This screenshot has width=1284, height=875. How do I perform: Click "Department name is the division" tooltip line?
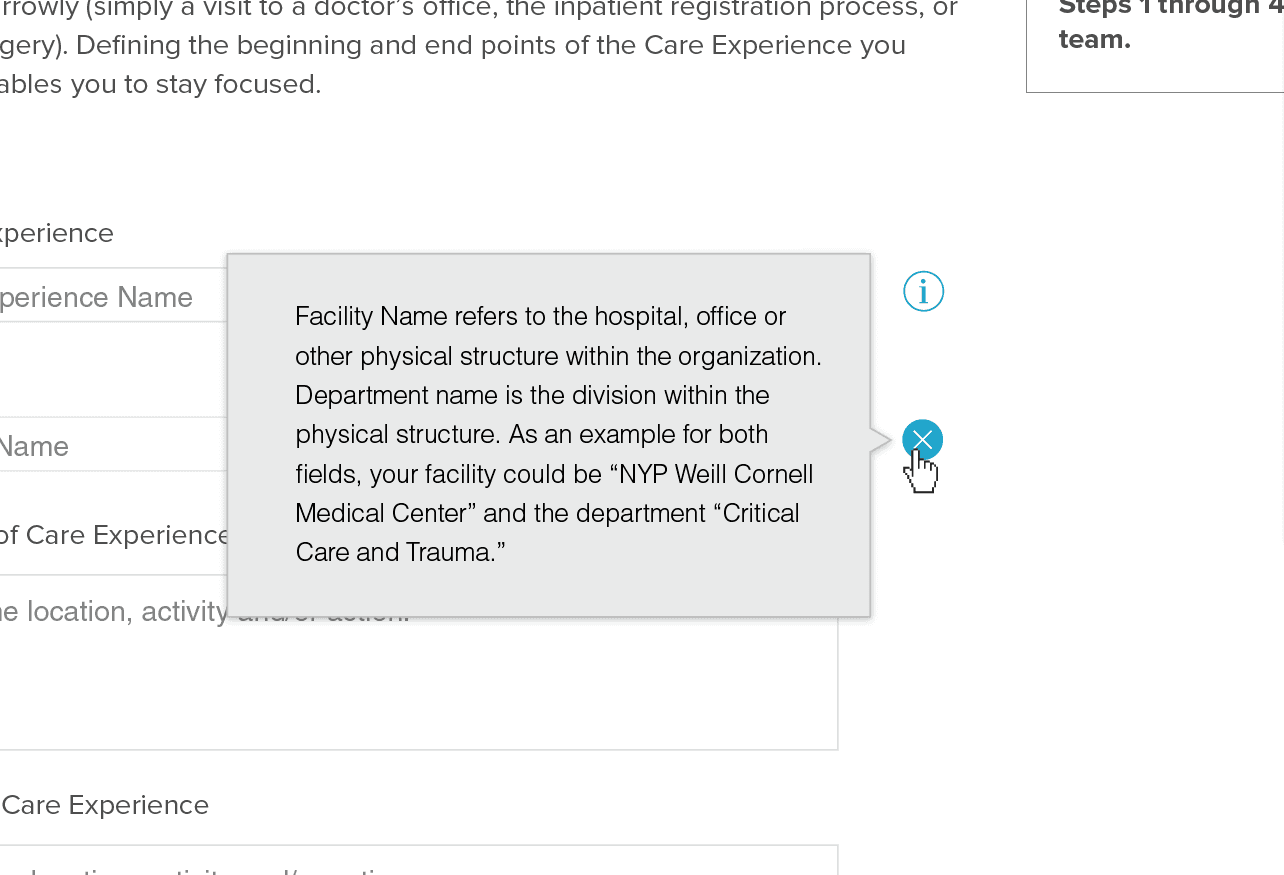pos(532,395)
